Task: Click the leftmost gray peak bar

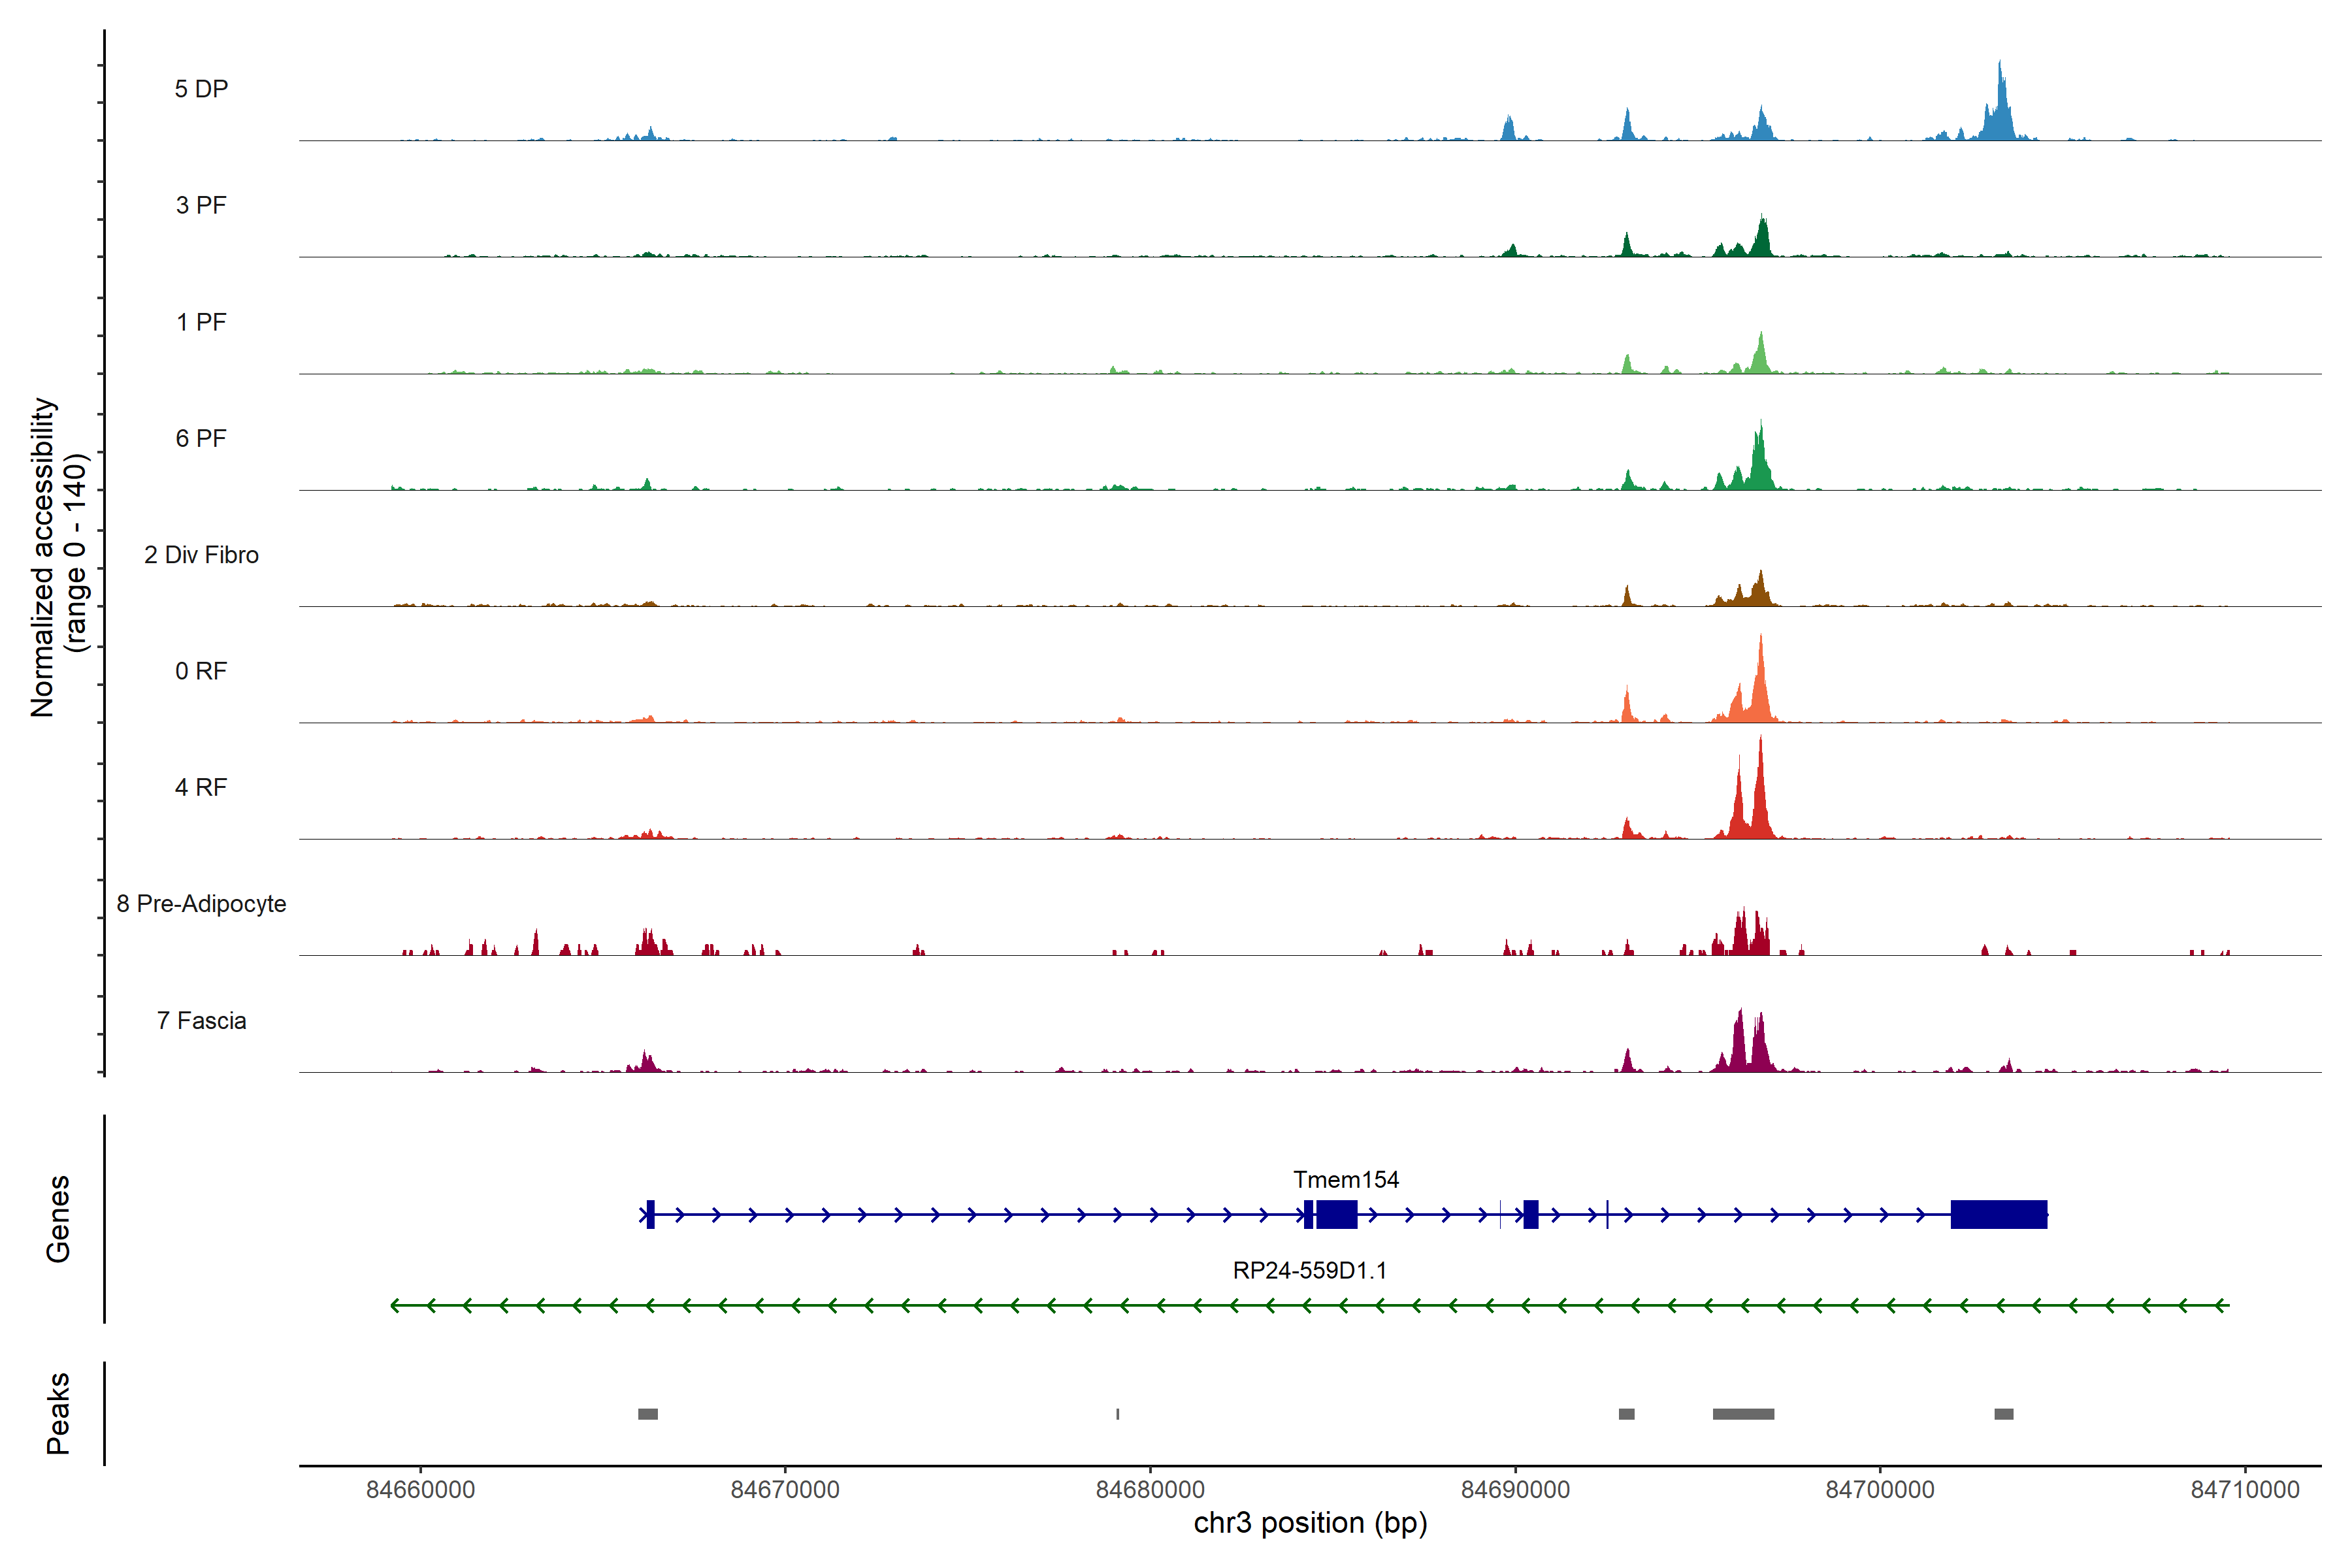Action: coord(648,1414)
